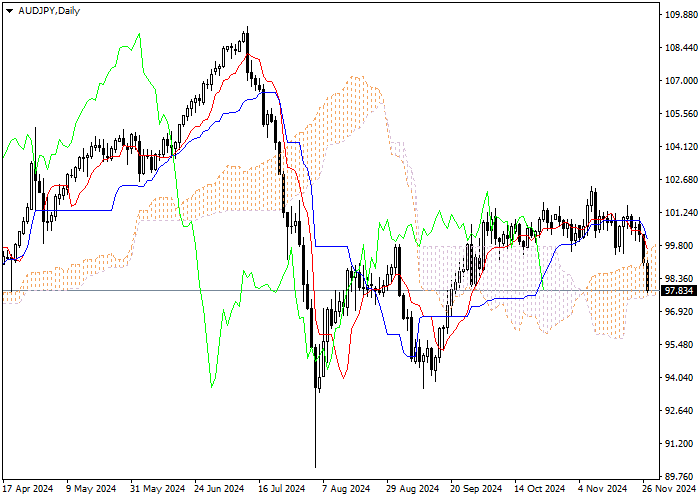Click the AUDJPY,Daily chart title
Viewport: 700px width, 500px height.
point(49,11)
